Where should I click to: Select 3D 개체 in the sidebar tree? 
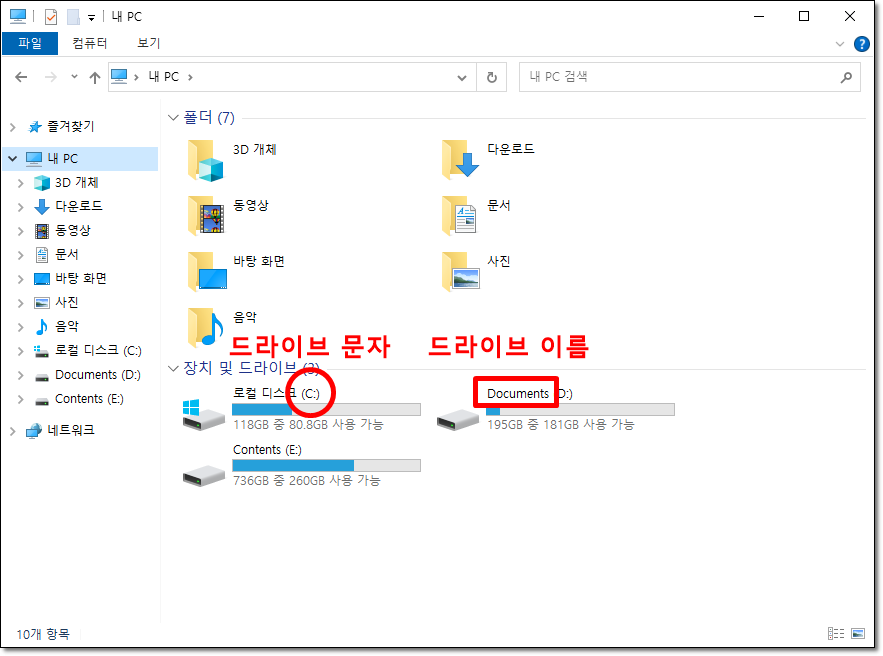pos(77,182)
